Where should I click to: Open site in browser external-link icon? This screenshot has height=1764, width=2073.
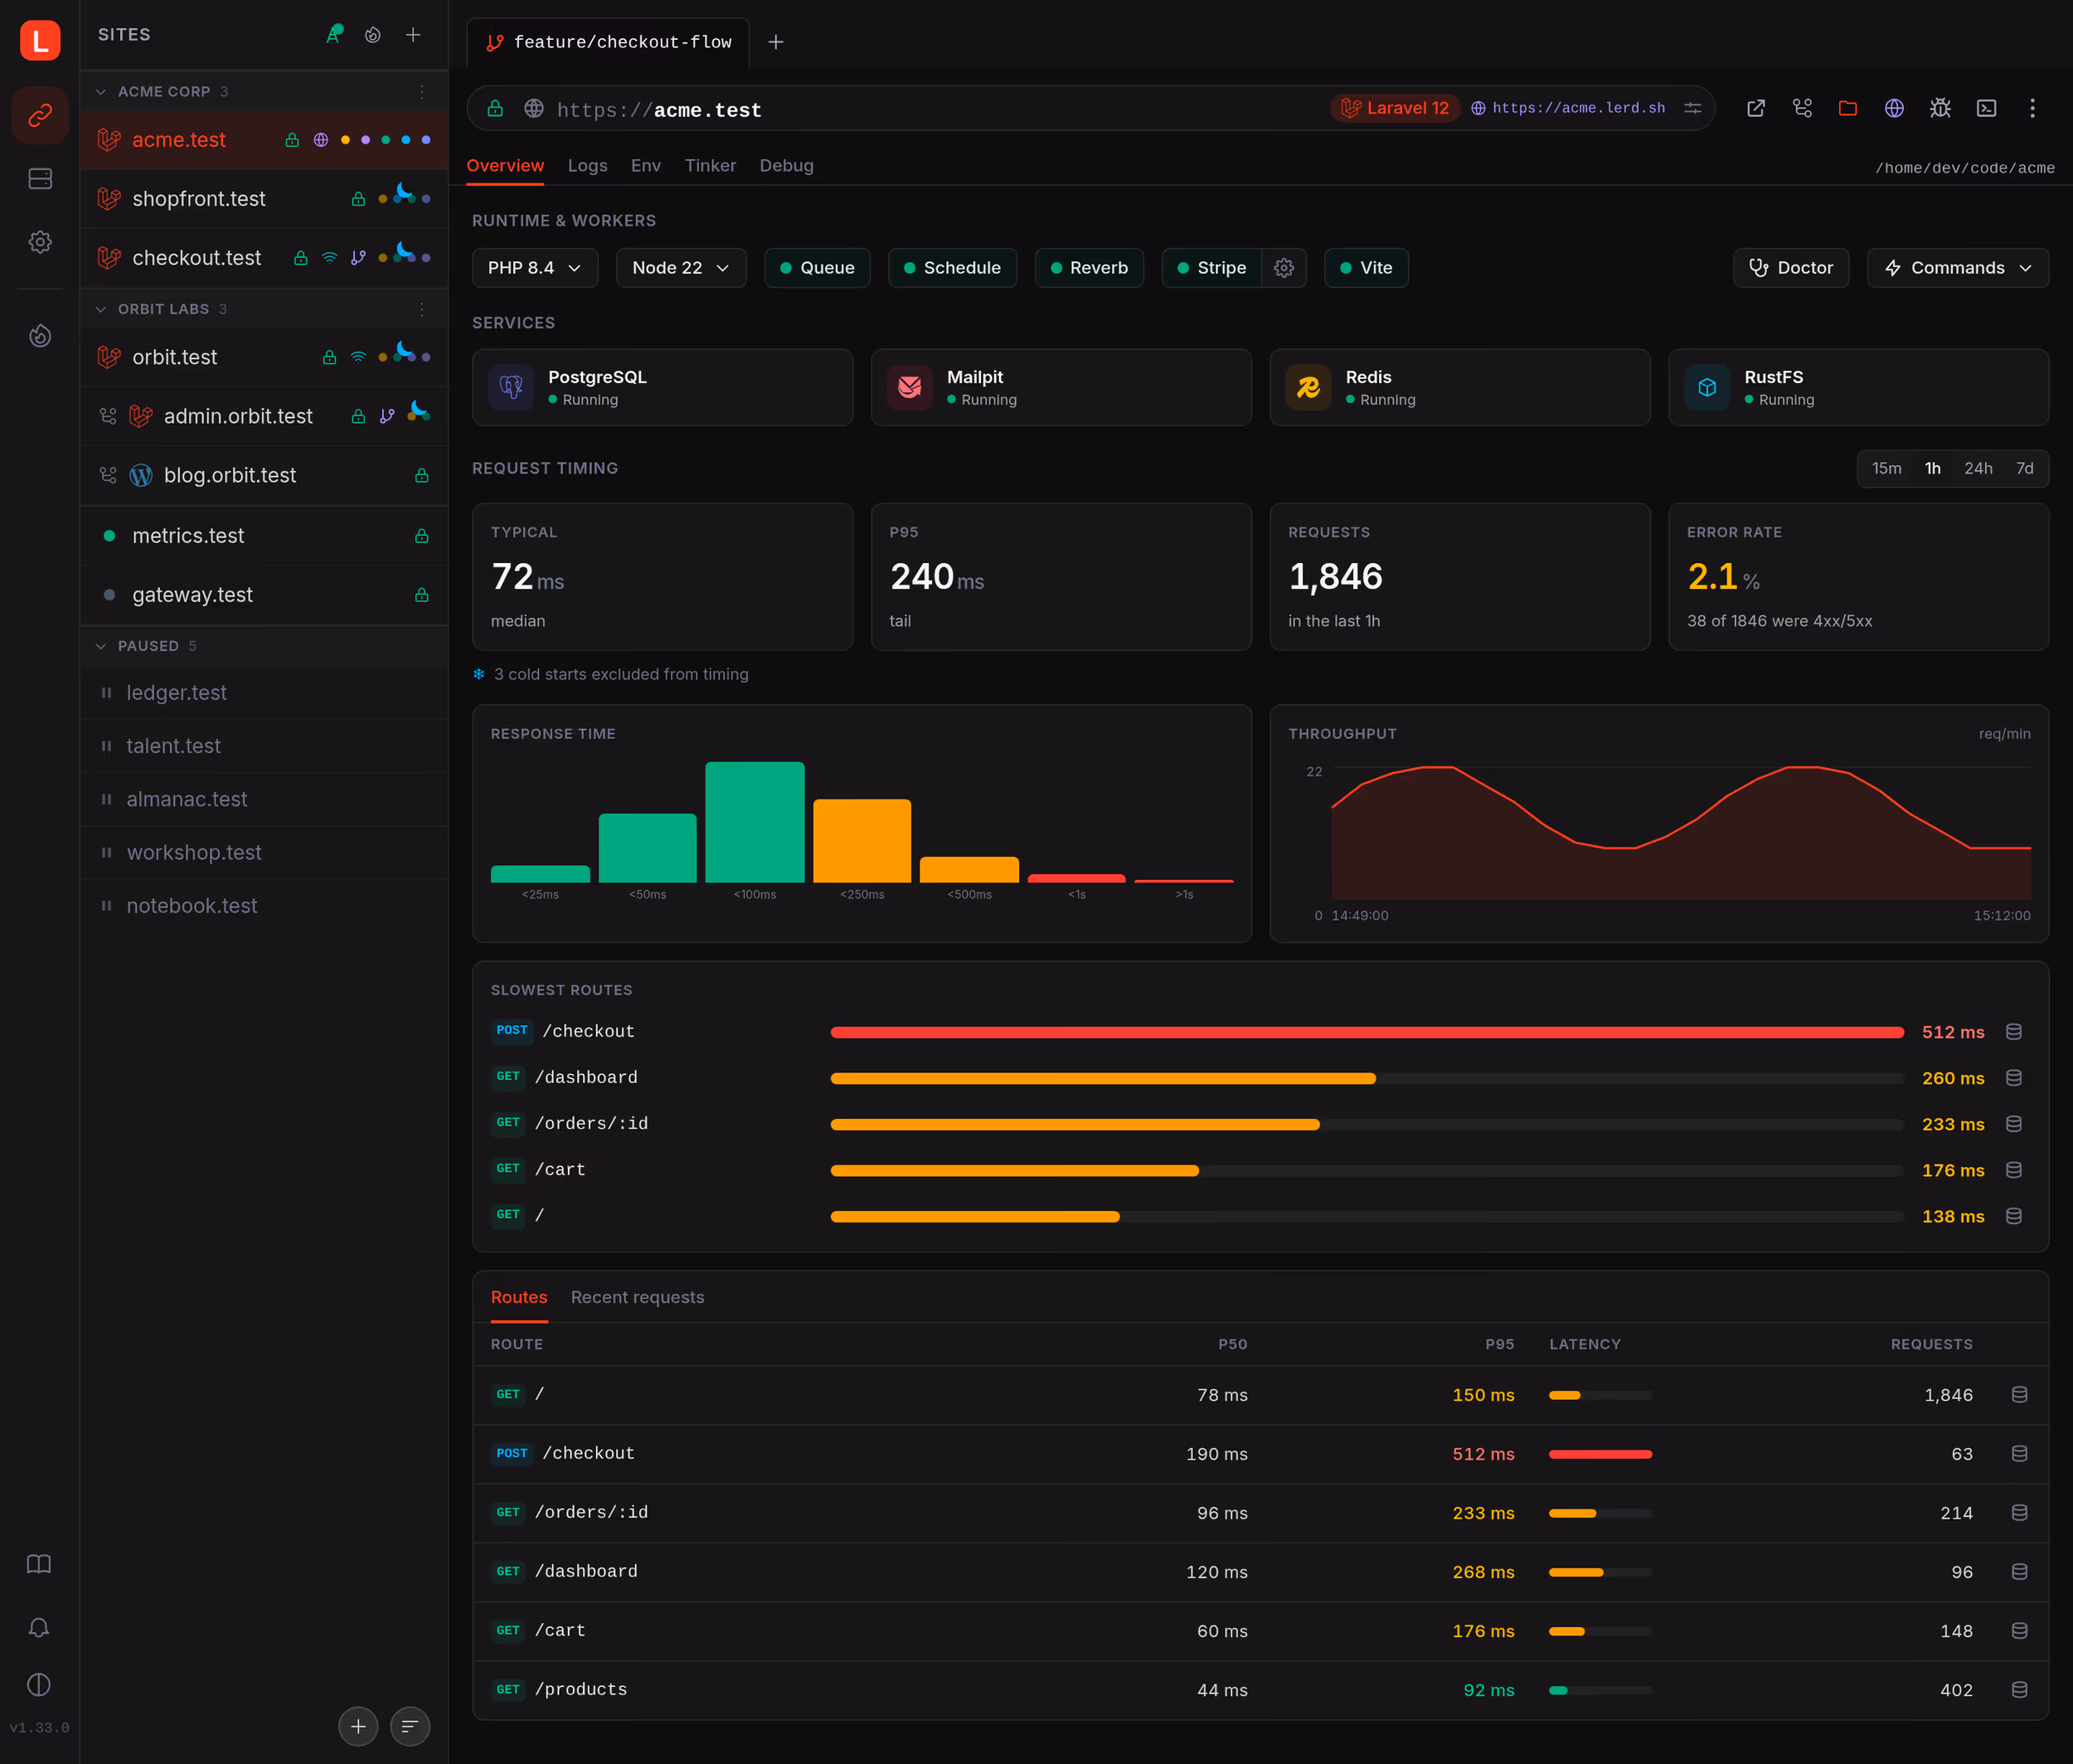point(1756,108)
